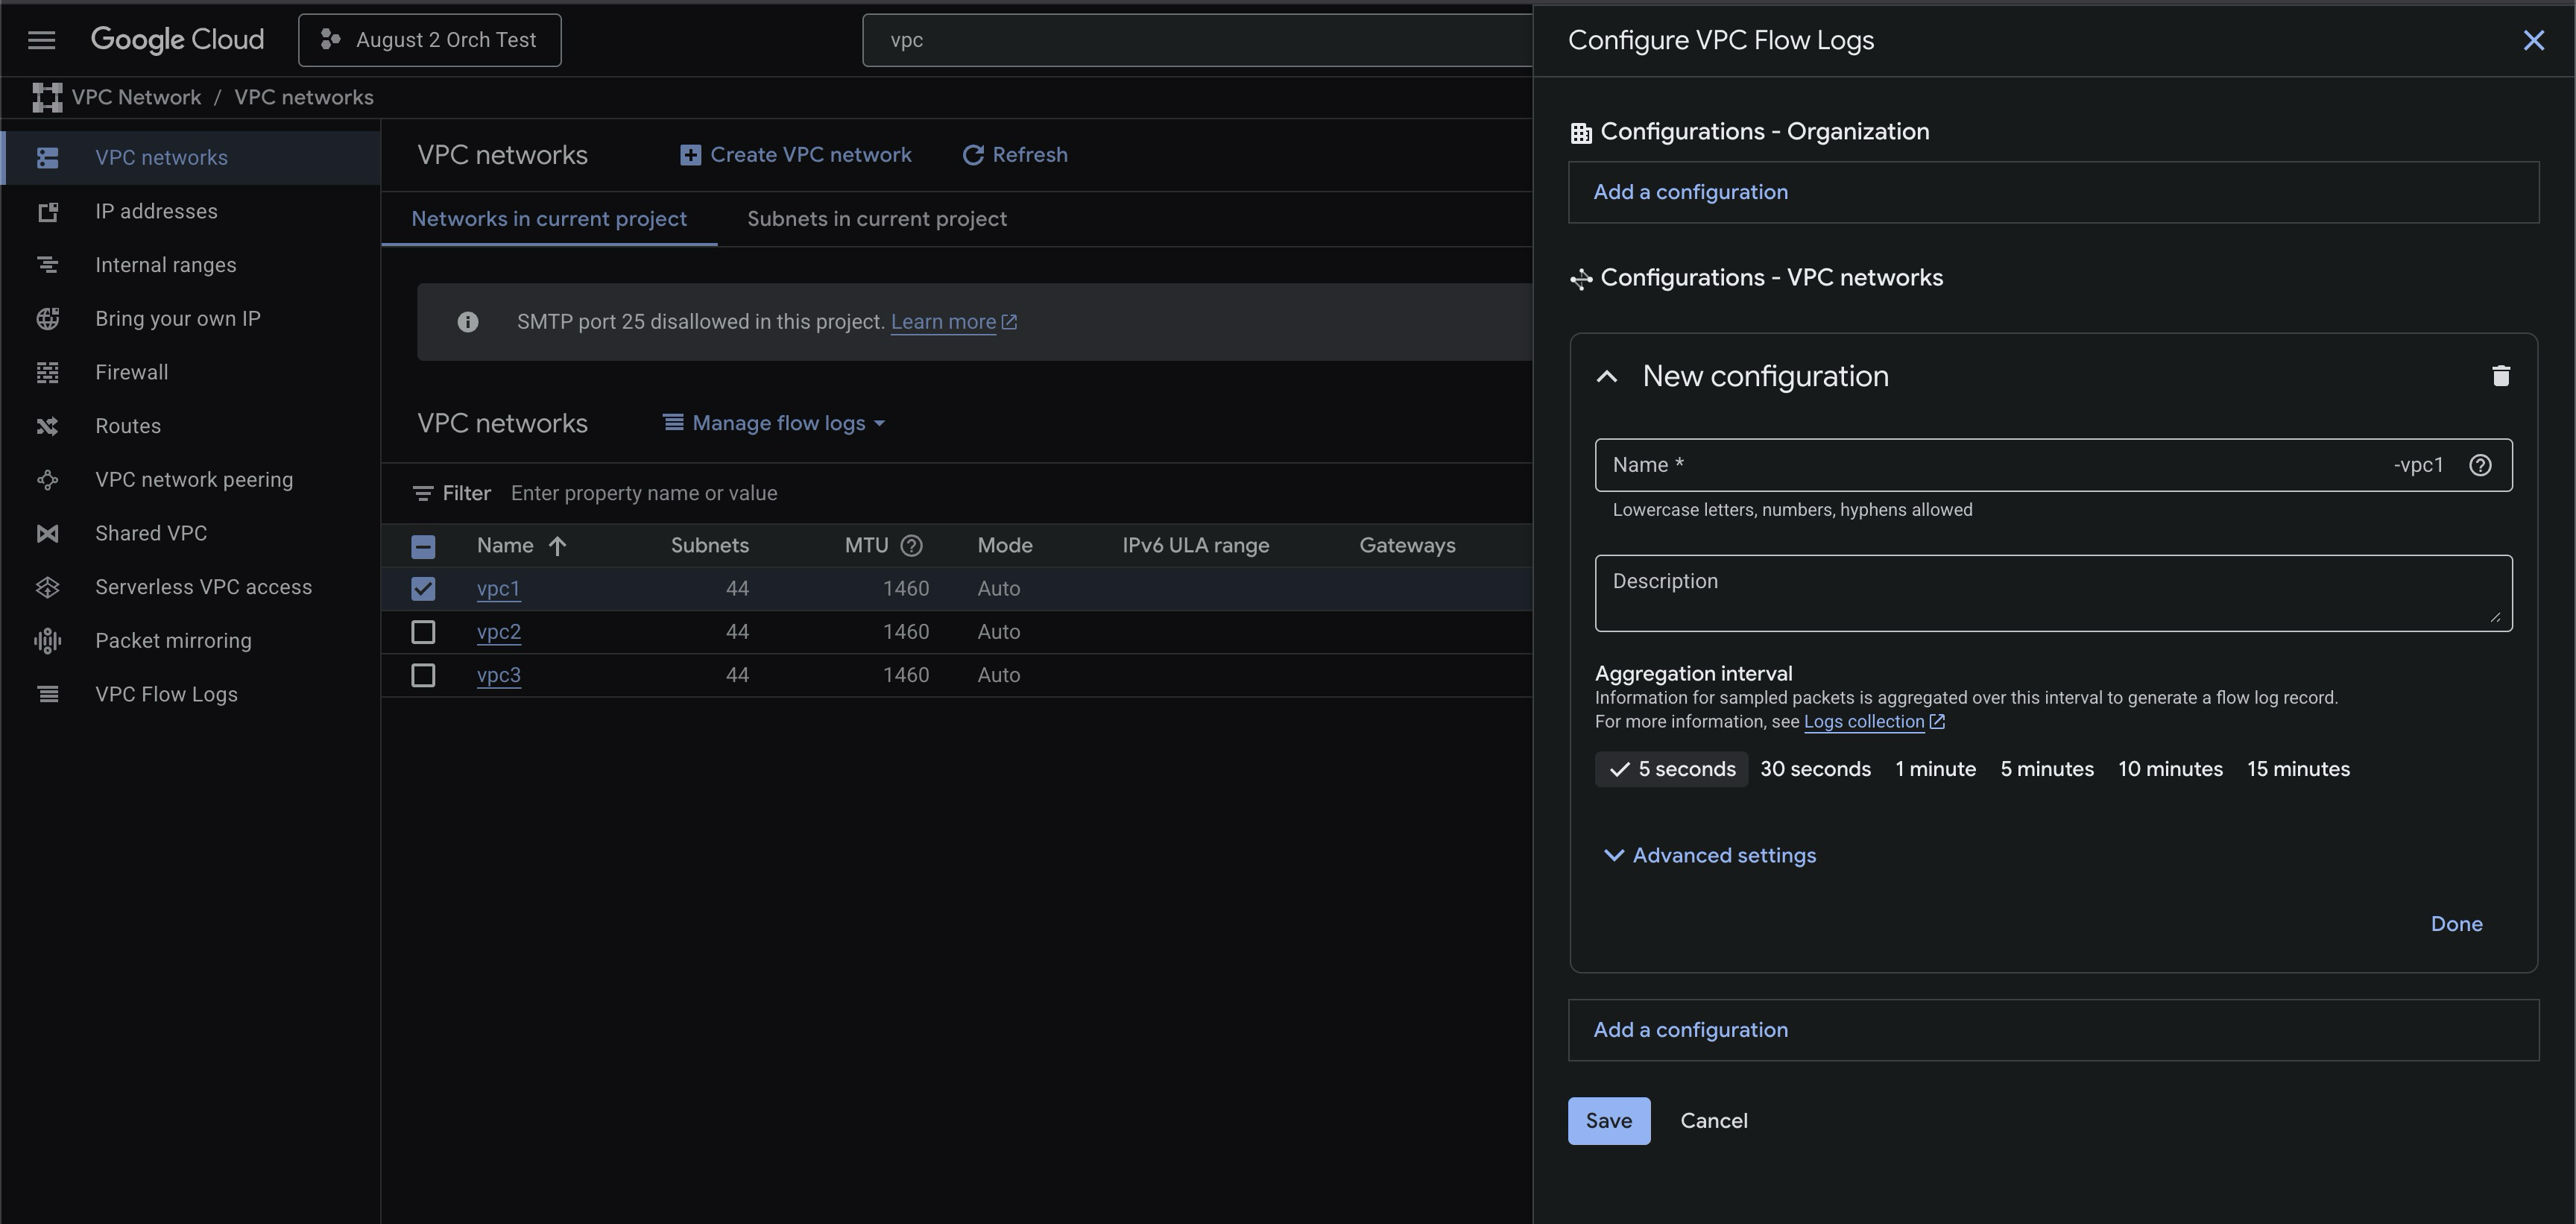Go to Packet mirroring in sidebar
2576x1224 pixels.
(x=173, y=641)
